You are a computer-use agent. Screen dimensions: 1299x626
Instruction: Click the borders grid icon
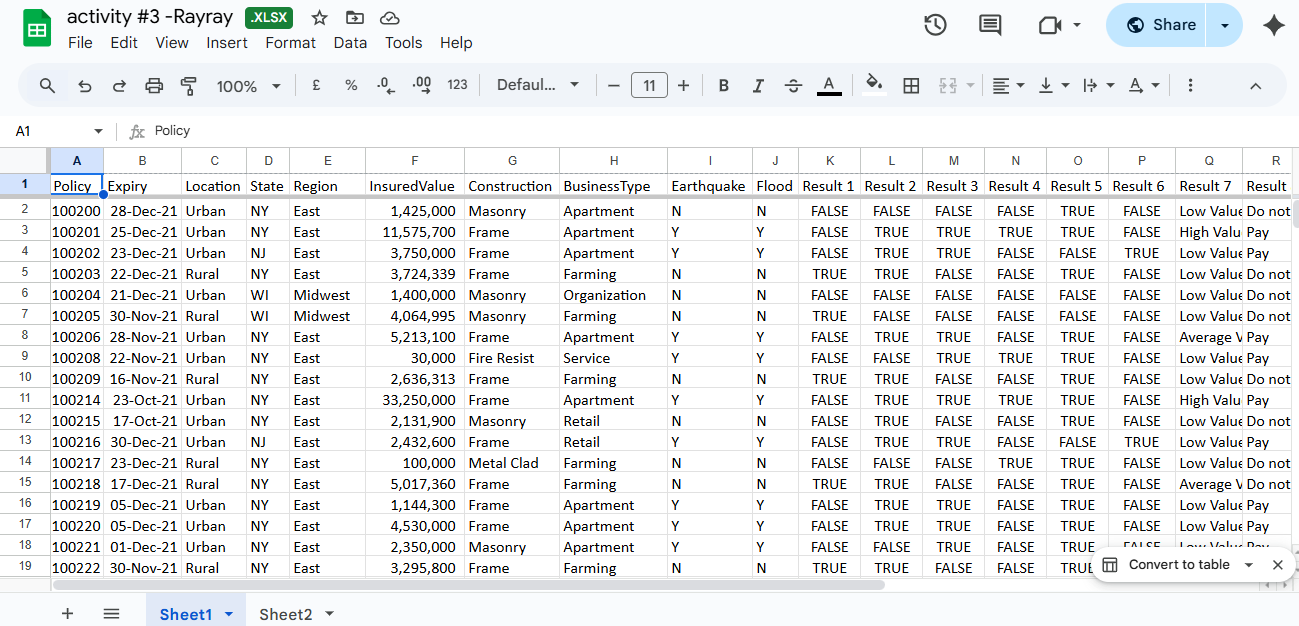click(x=911, y=86)
